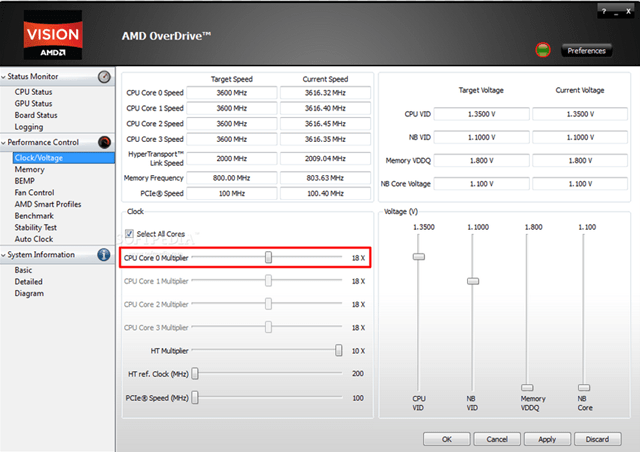Click CPU Core 1 current speed field
Image resolution: width=640 pixels, height=452 pixels.
point(325,108)
